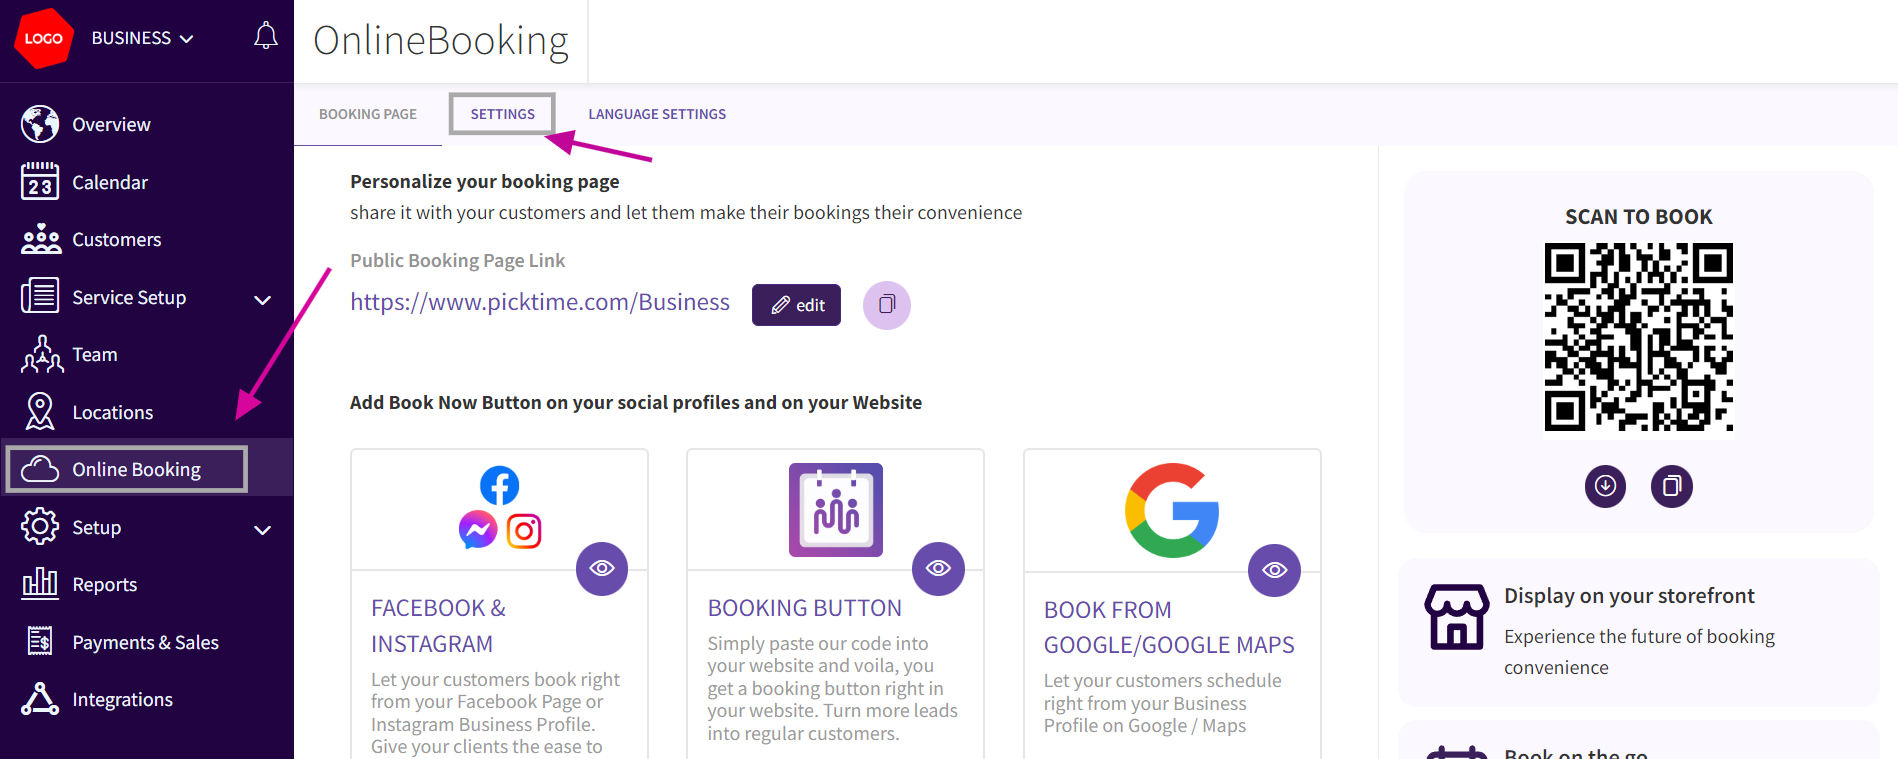Open Integrations from the sidebar
Viewport: 1898px width, 759px height.
tap(122, 700)
